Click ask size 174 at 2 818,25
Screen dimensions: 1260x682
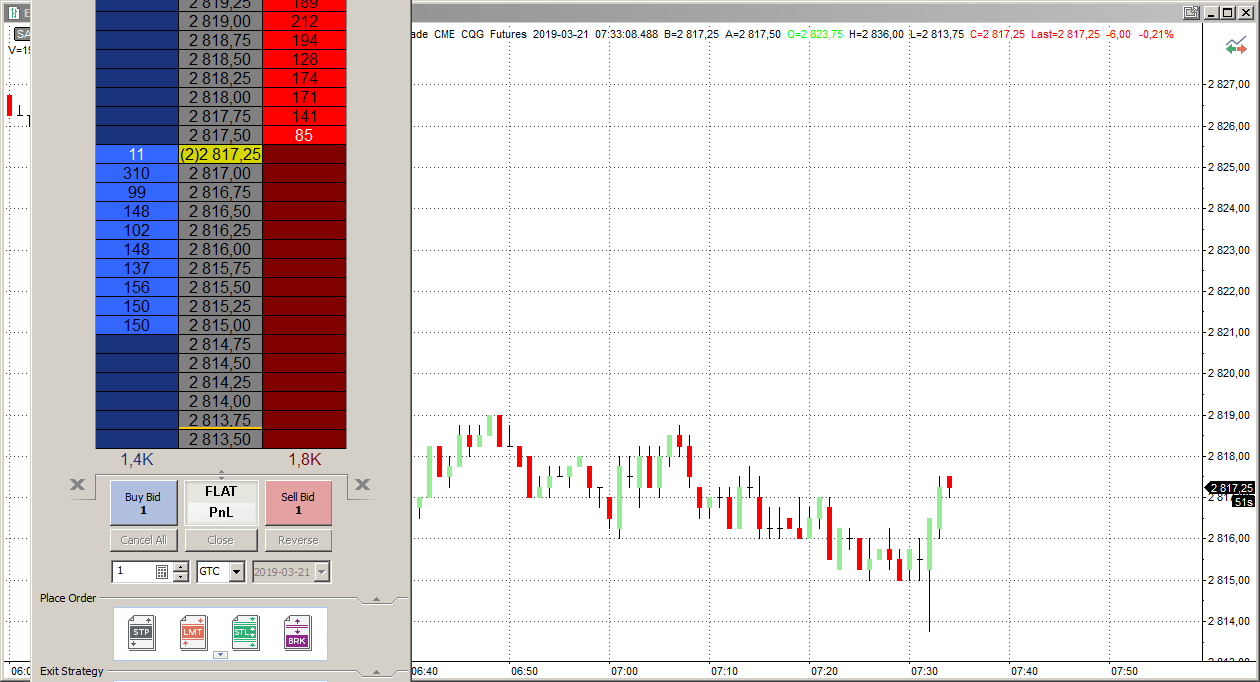point(305,79)
